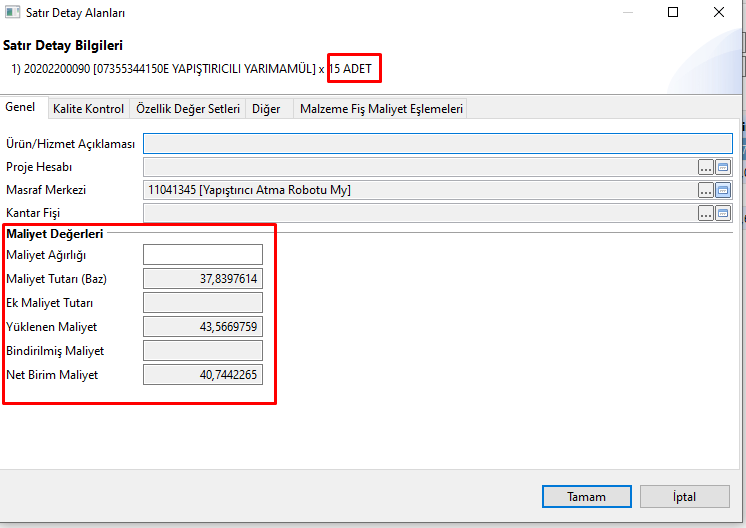This screenshot has width=746, height=528.
Task: Click the Ürün/Hizmet Açıklaması text field
Action: [x=437, y=144]
